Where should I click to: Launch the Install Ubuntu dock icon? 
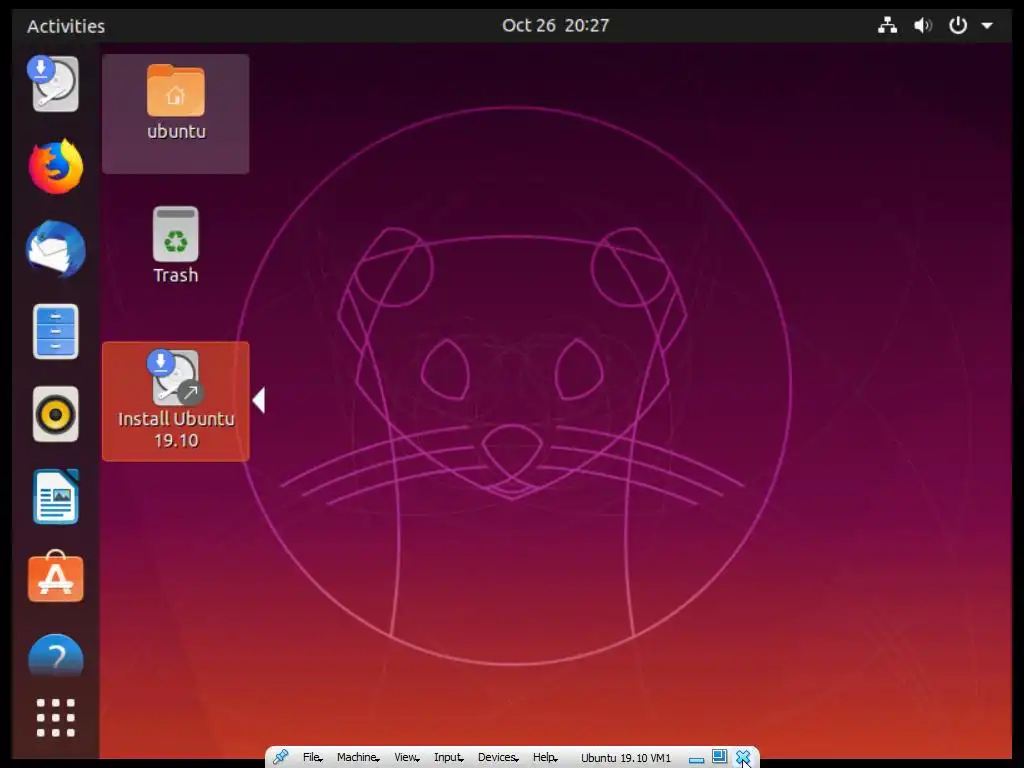[54, 84]
